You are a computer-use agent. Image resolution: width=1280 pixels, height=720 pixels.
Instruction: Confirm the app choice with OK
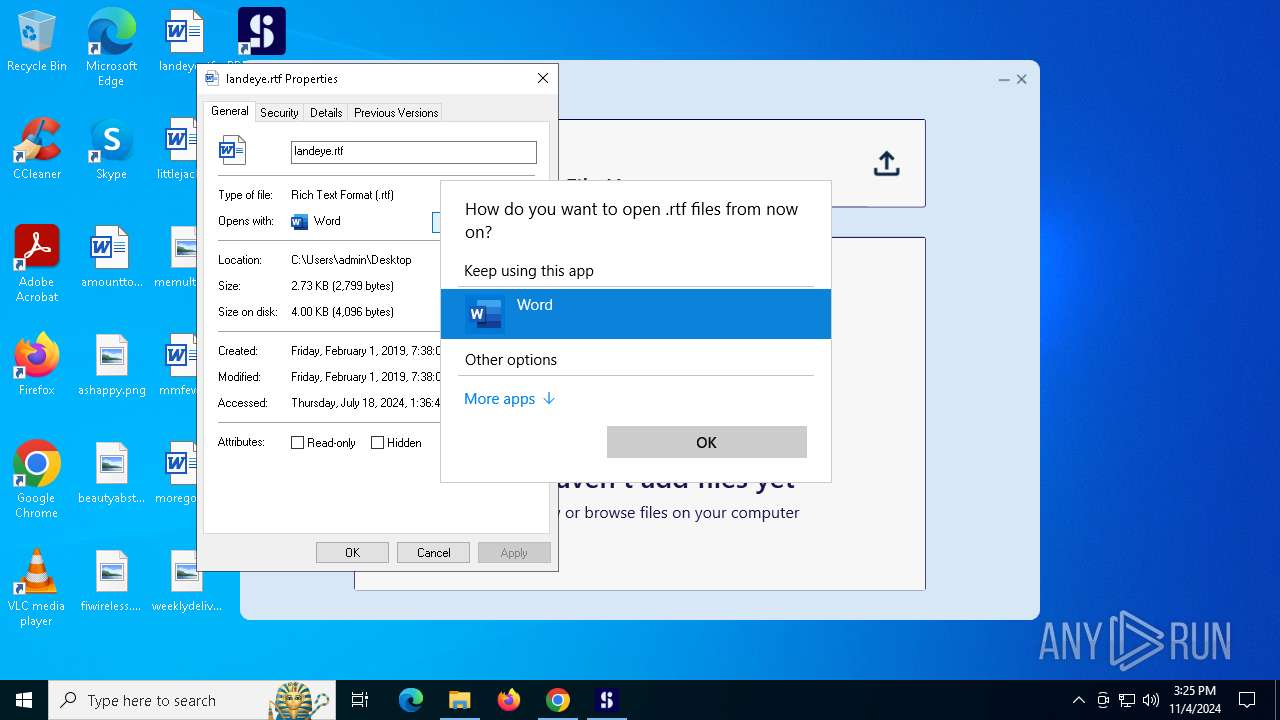pyautogui.click(x=707, y=442)
